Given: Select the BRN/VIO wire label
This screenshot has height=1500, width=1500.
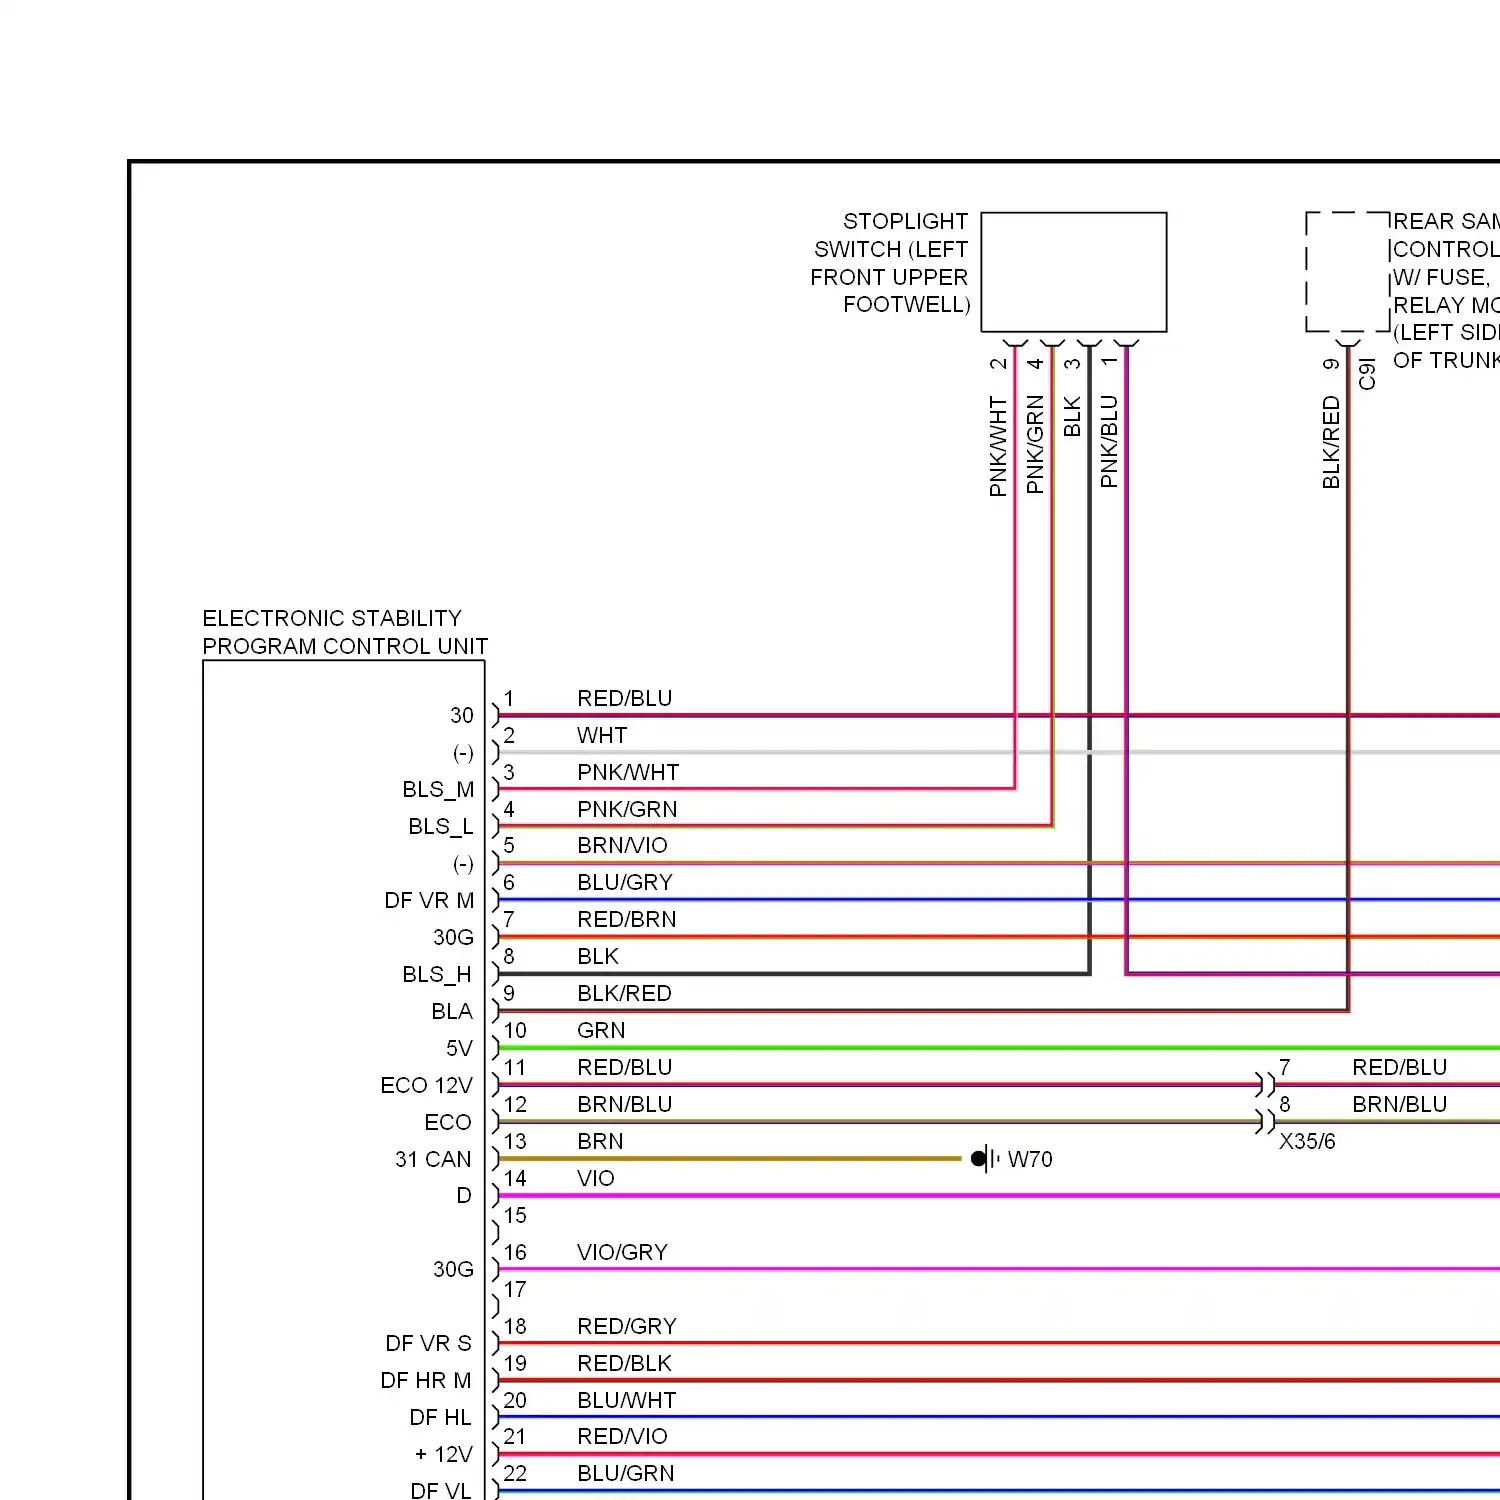Looking at the screenshot, I should pyautogui.click(x=622, y=845).
